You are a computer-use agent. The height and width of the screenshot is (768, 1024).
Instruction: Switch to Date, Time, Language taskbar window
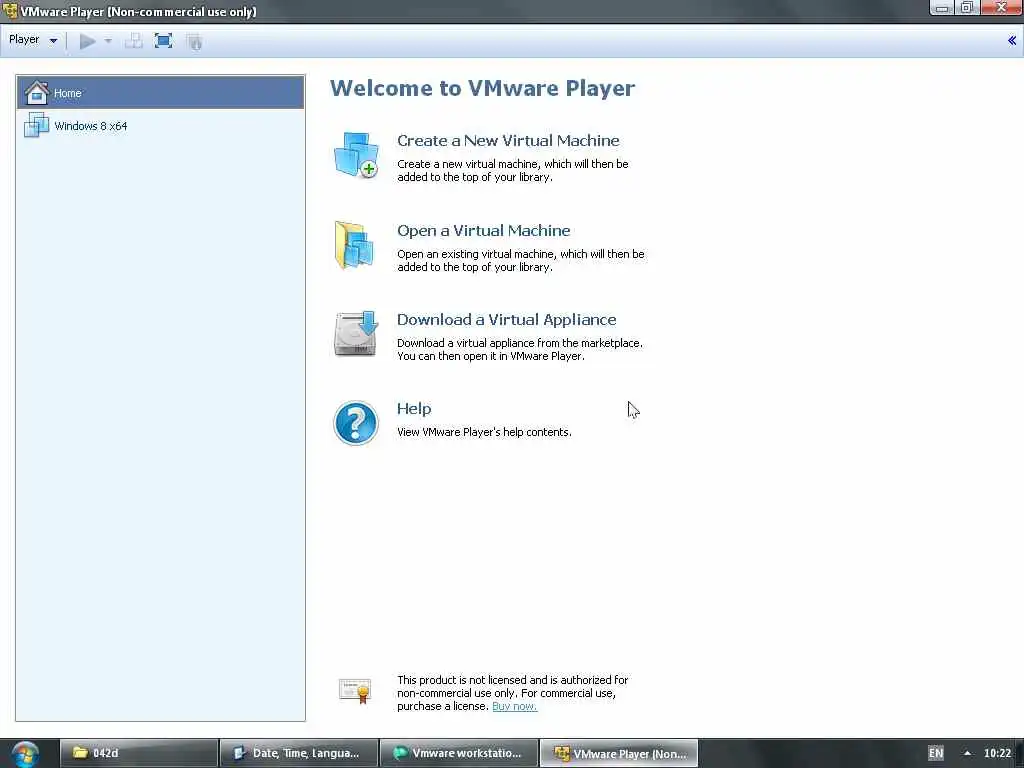click(x=299, y=753)
